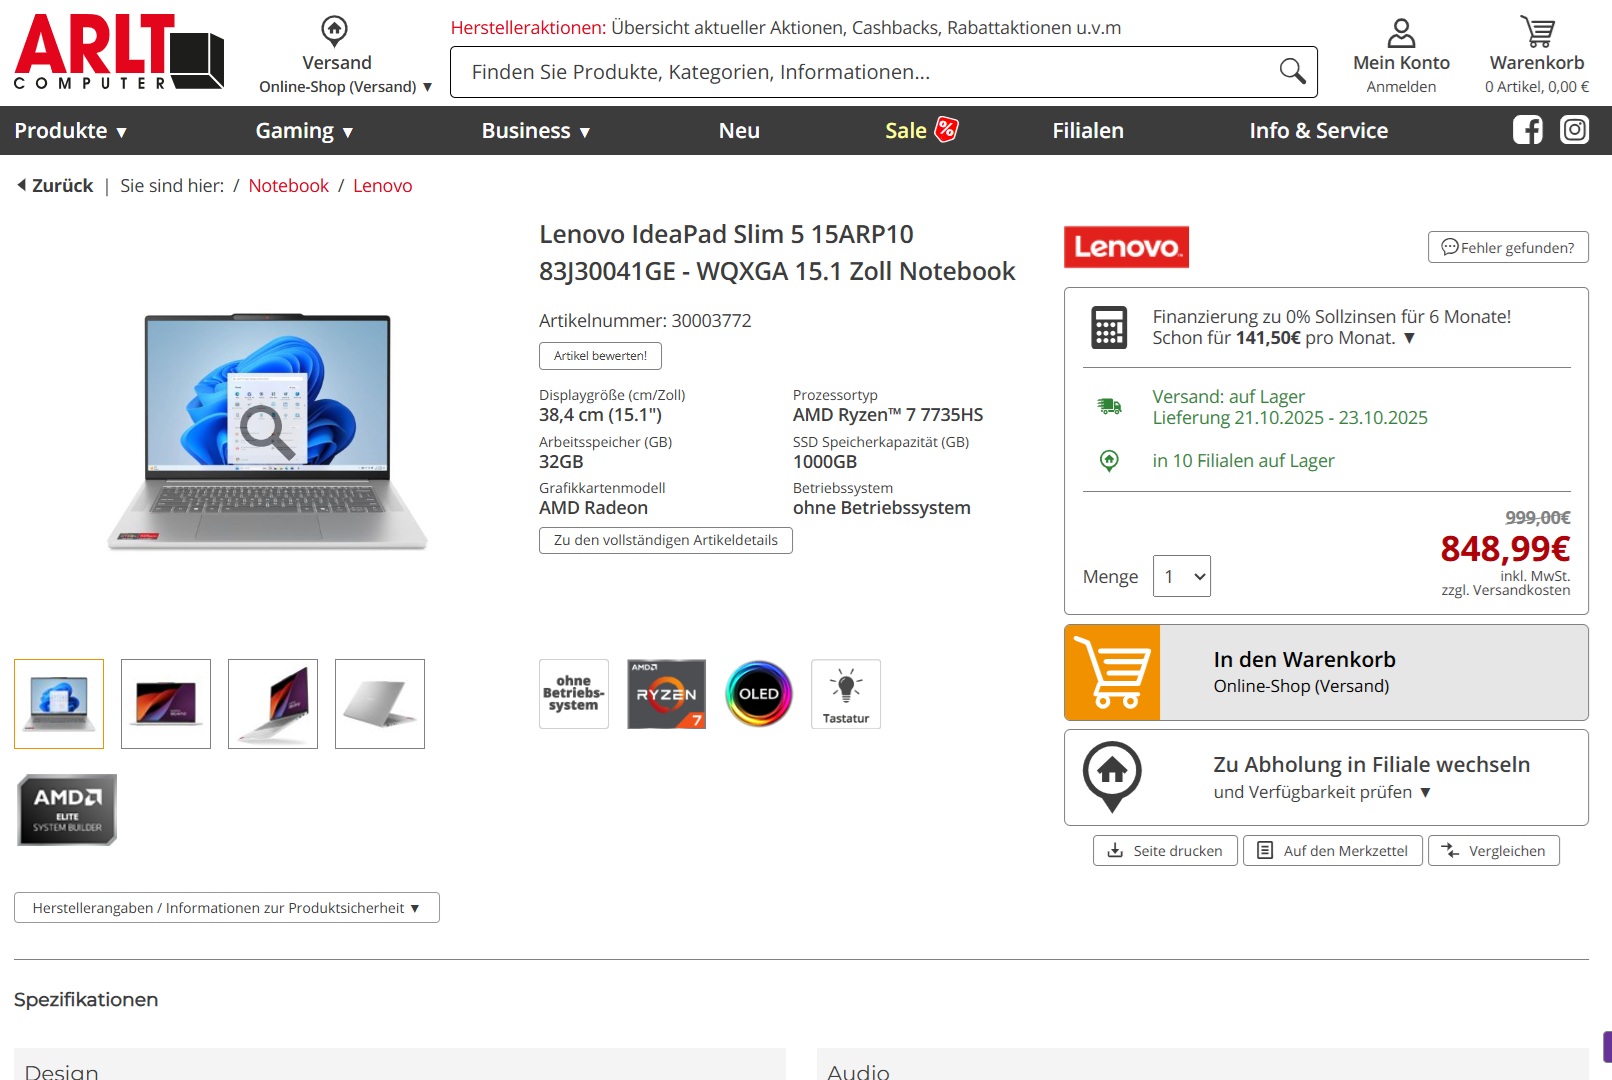Expand the Gaming menu
The height and width of the screenshot is (1080, 1612).
click(305, 131)
